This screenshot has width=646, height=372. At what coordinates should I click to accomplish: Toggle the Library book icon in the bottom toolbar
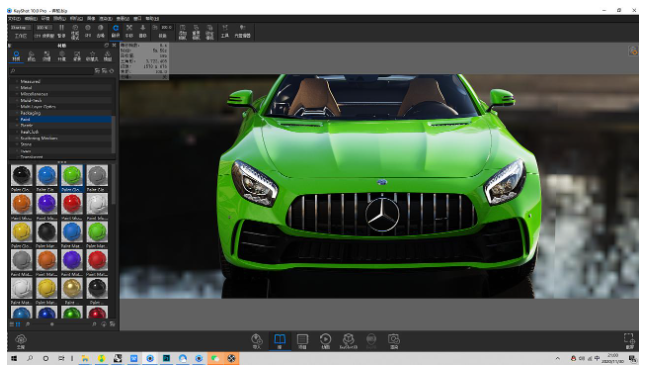[x=280, y=341]
